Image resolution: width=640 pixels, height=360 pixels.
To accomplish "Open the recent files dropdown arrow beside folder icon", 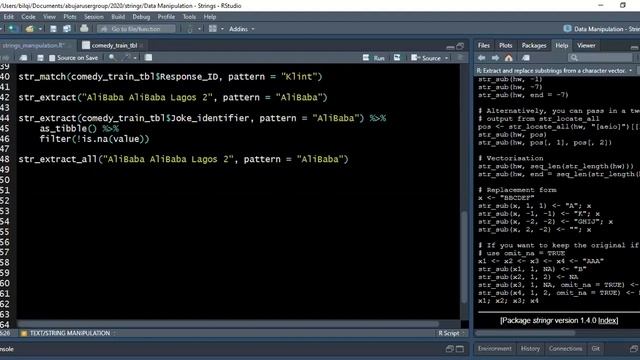I will 40,29.
